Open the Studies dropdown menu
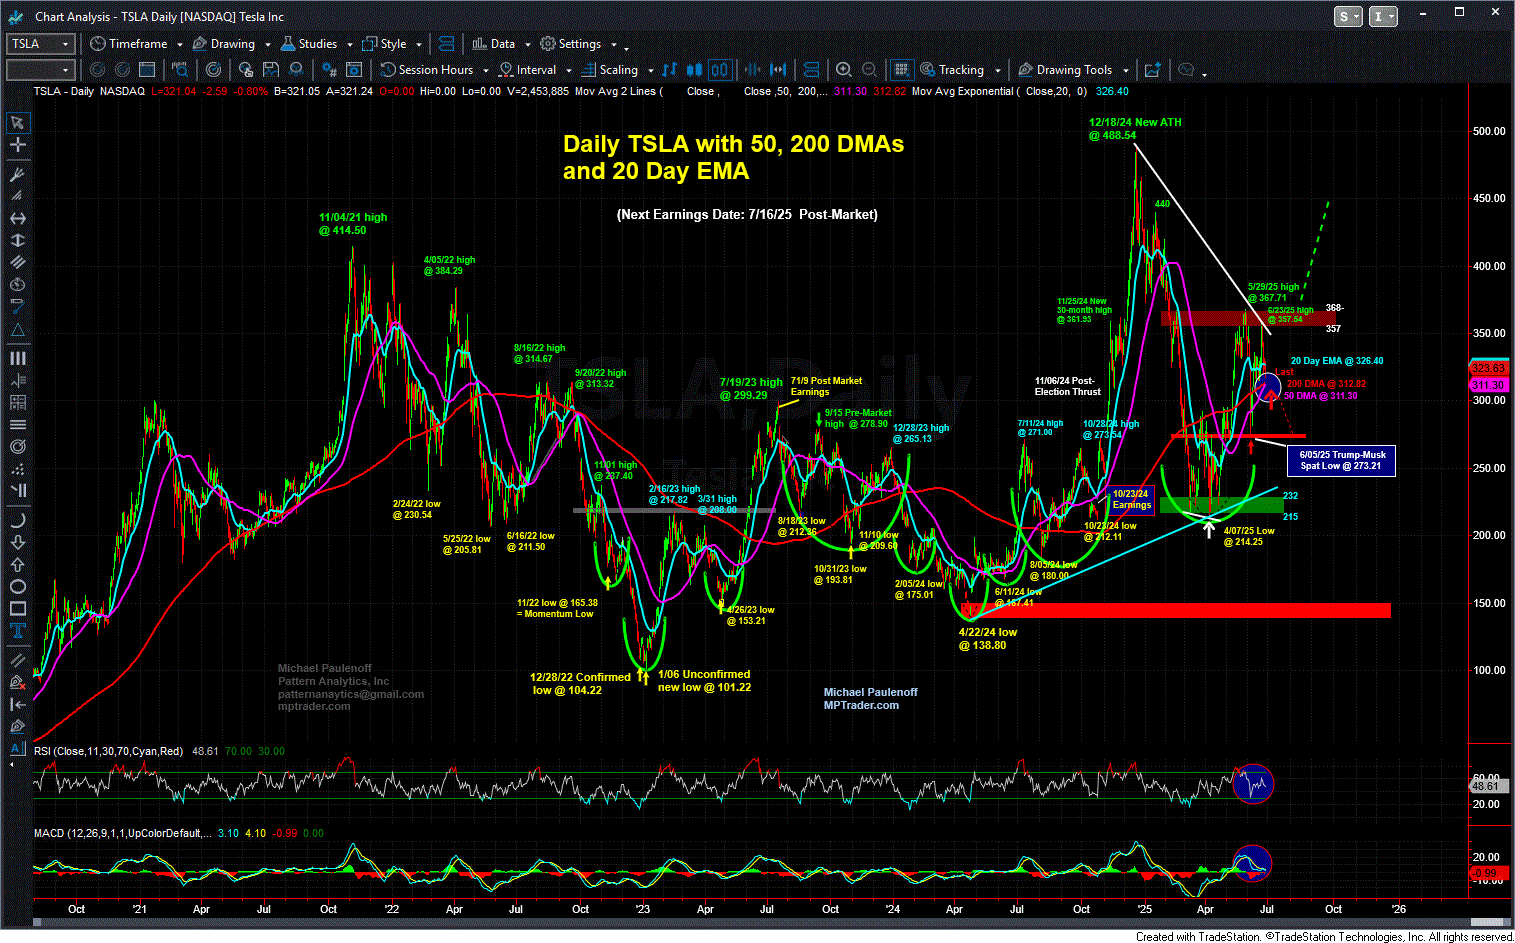The width and height of the screenshot is (1515, 943). (x=316, y=44)
